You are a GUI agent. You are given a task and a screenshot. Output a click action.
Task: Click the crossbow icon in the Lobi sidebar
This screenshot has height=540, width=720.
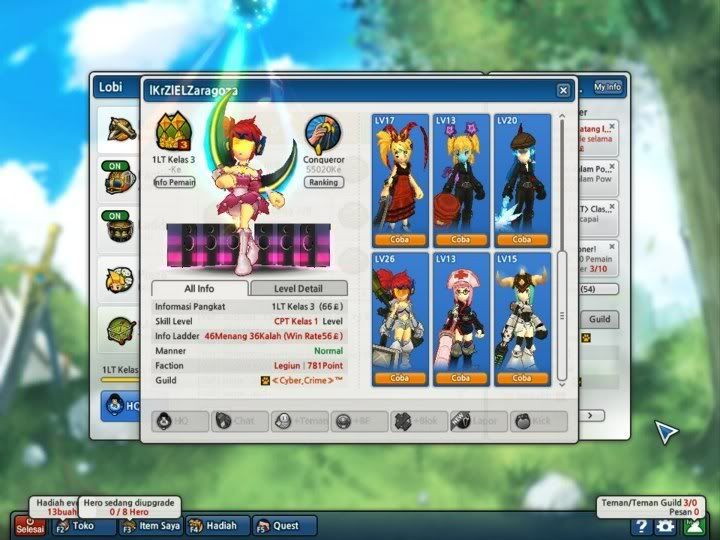click(122, 129)
